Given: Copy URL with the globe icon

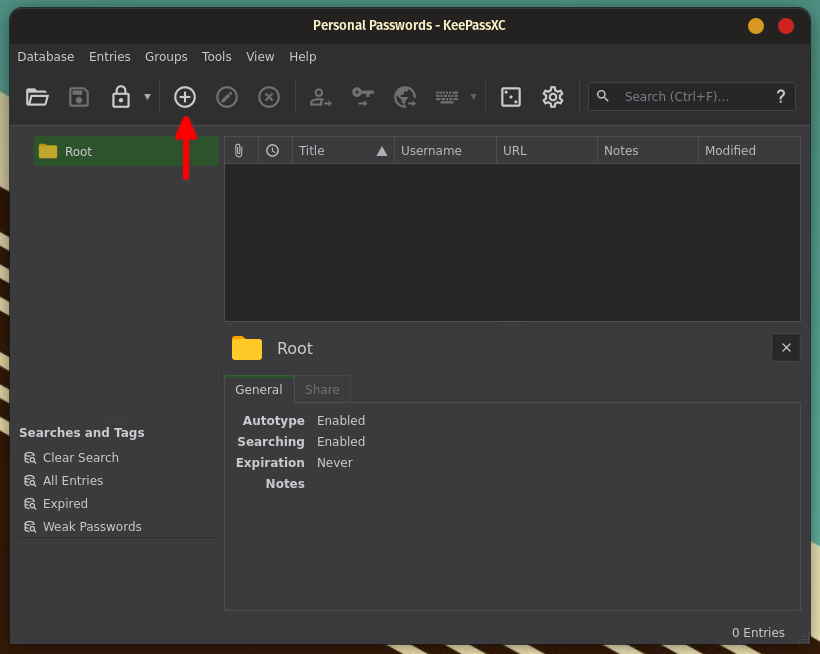Looking at the screenshot, I should pyautogui.click(x=405, y=97).
